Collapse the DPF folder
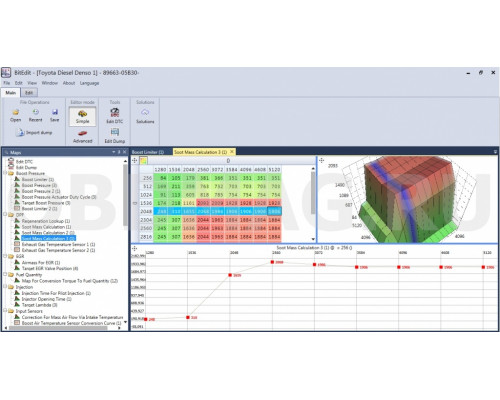Viewport: 500px width, 400px height. pyautogui.click(x=5, y=215)
